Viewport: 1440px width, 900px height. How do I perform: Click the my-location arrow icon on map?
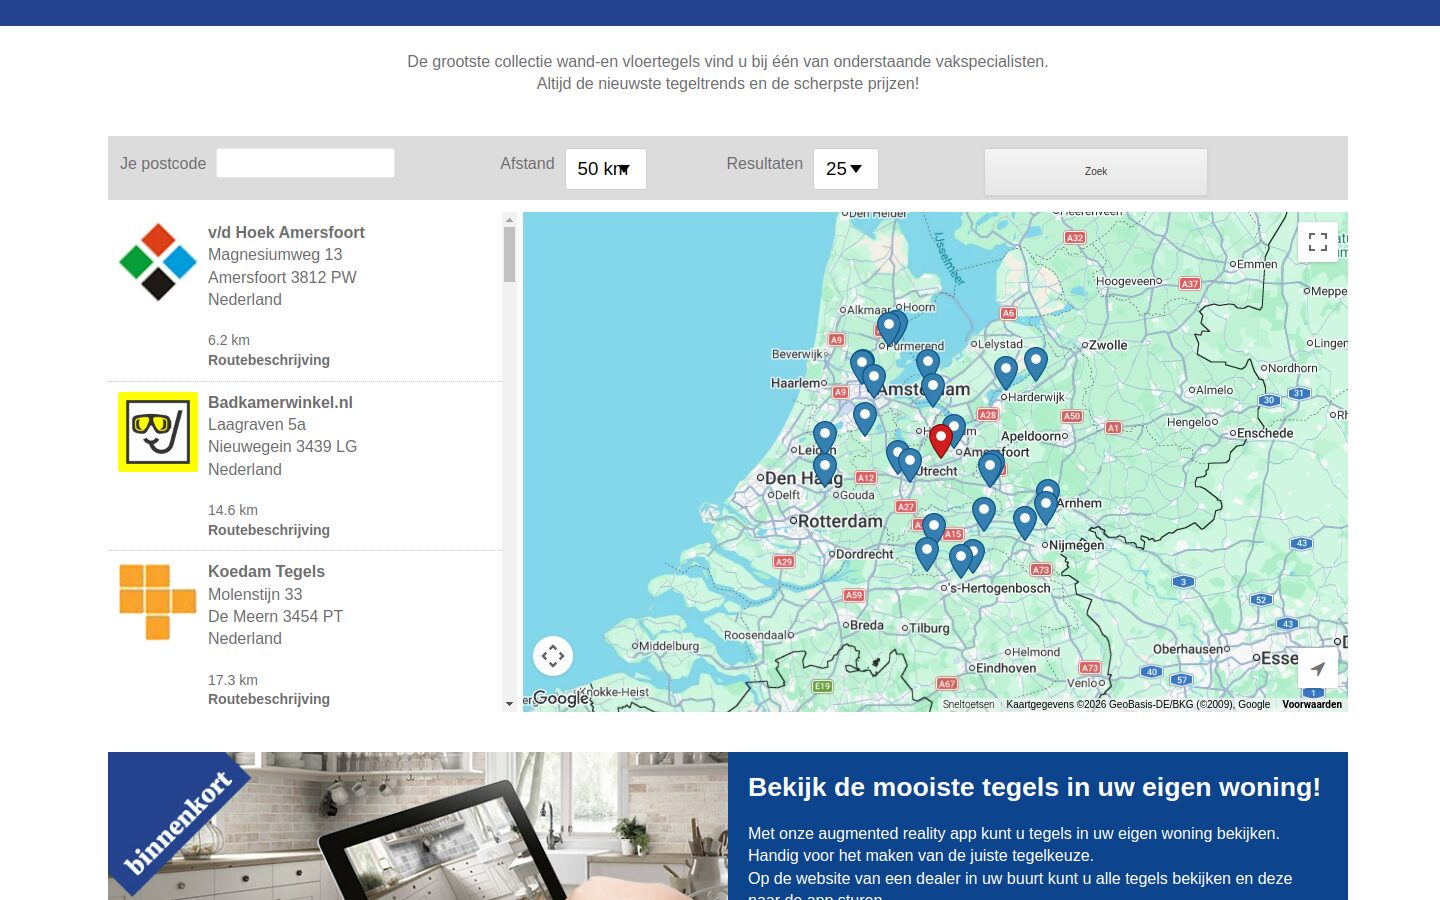pos(1317,668)
